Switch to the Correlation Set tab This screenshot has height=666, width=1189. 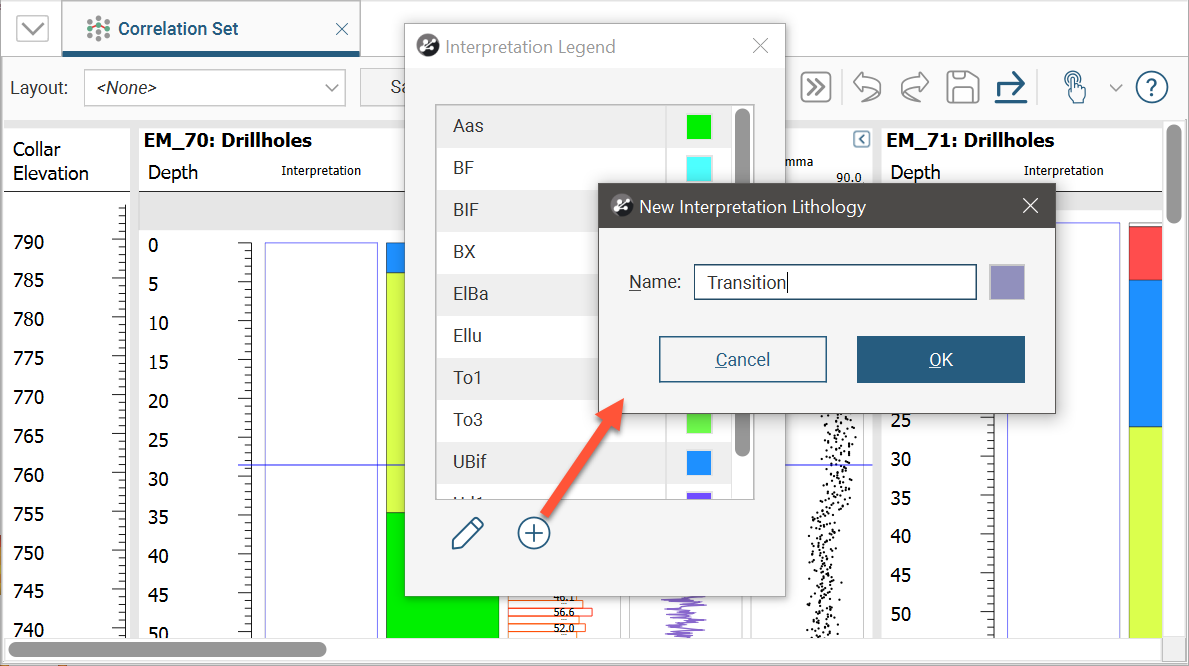pyautogui.click(x=178, y=29)
